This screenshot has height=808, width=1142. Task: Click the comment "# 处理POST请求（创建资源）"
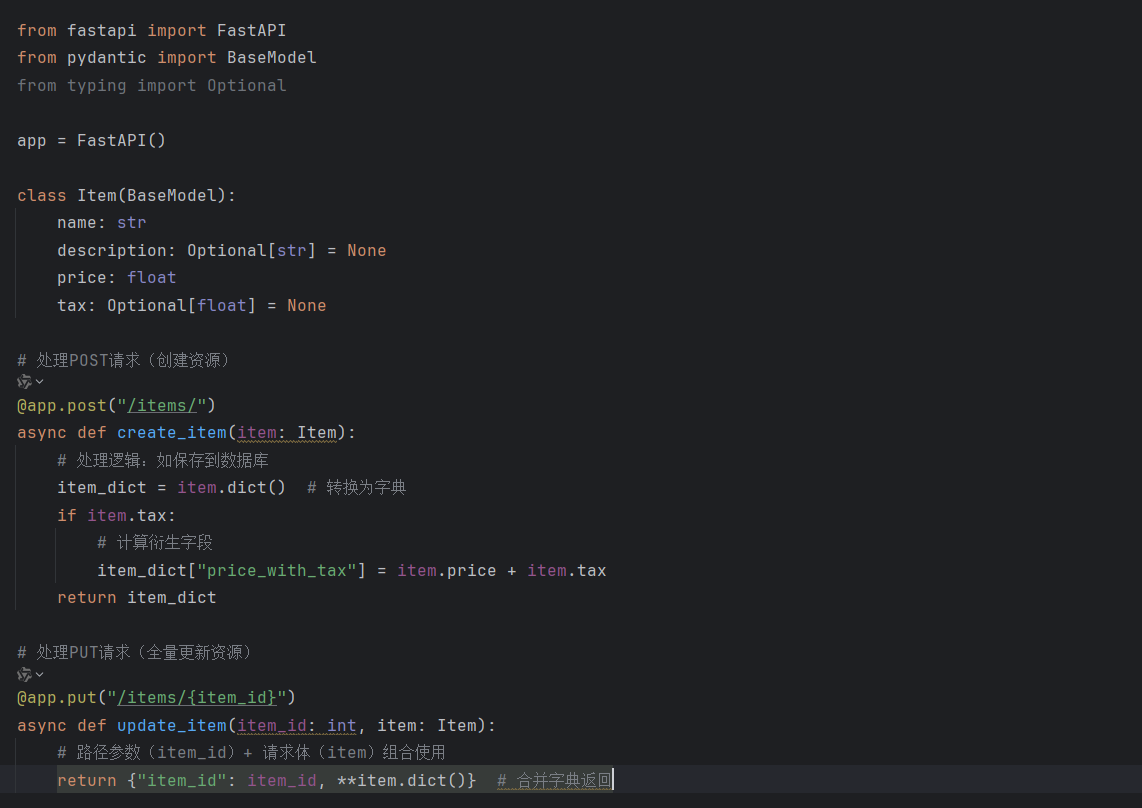click(x=124, y=360)
